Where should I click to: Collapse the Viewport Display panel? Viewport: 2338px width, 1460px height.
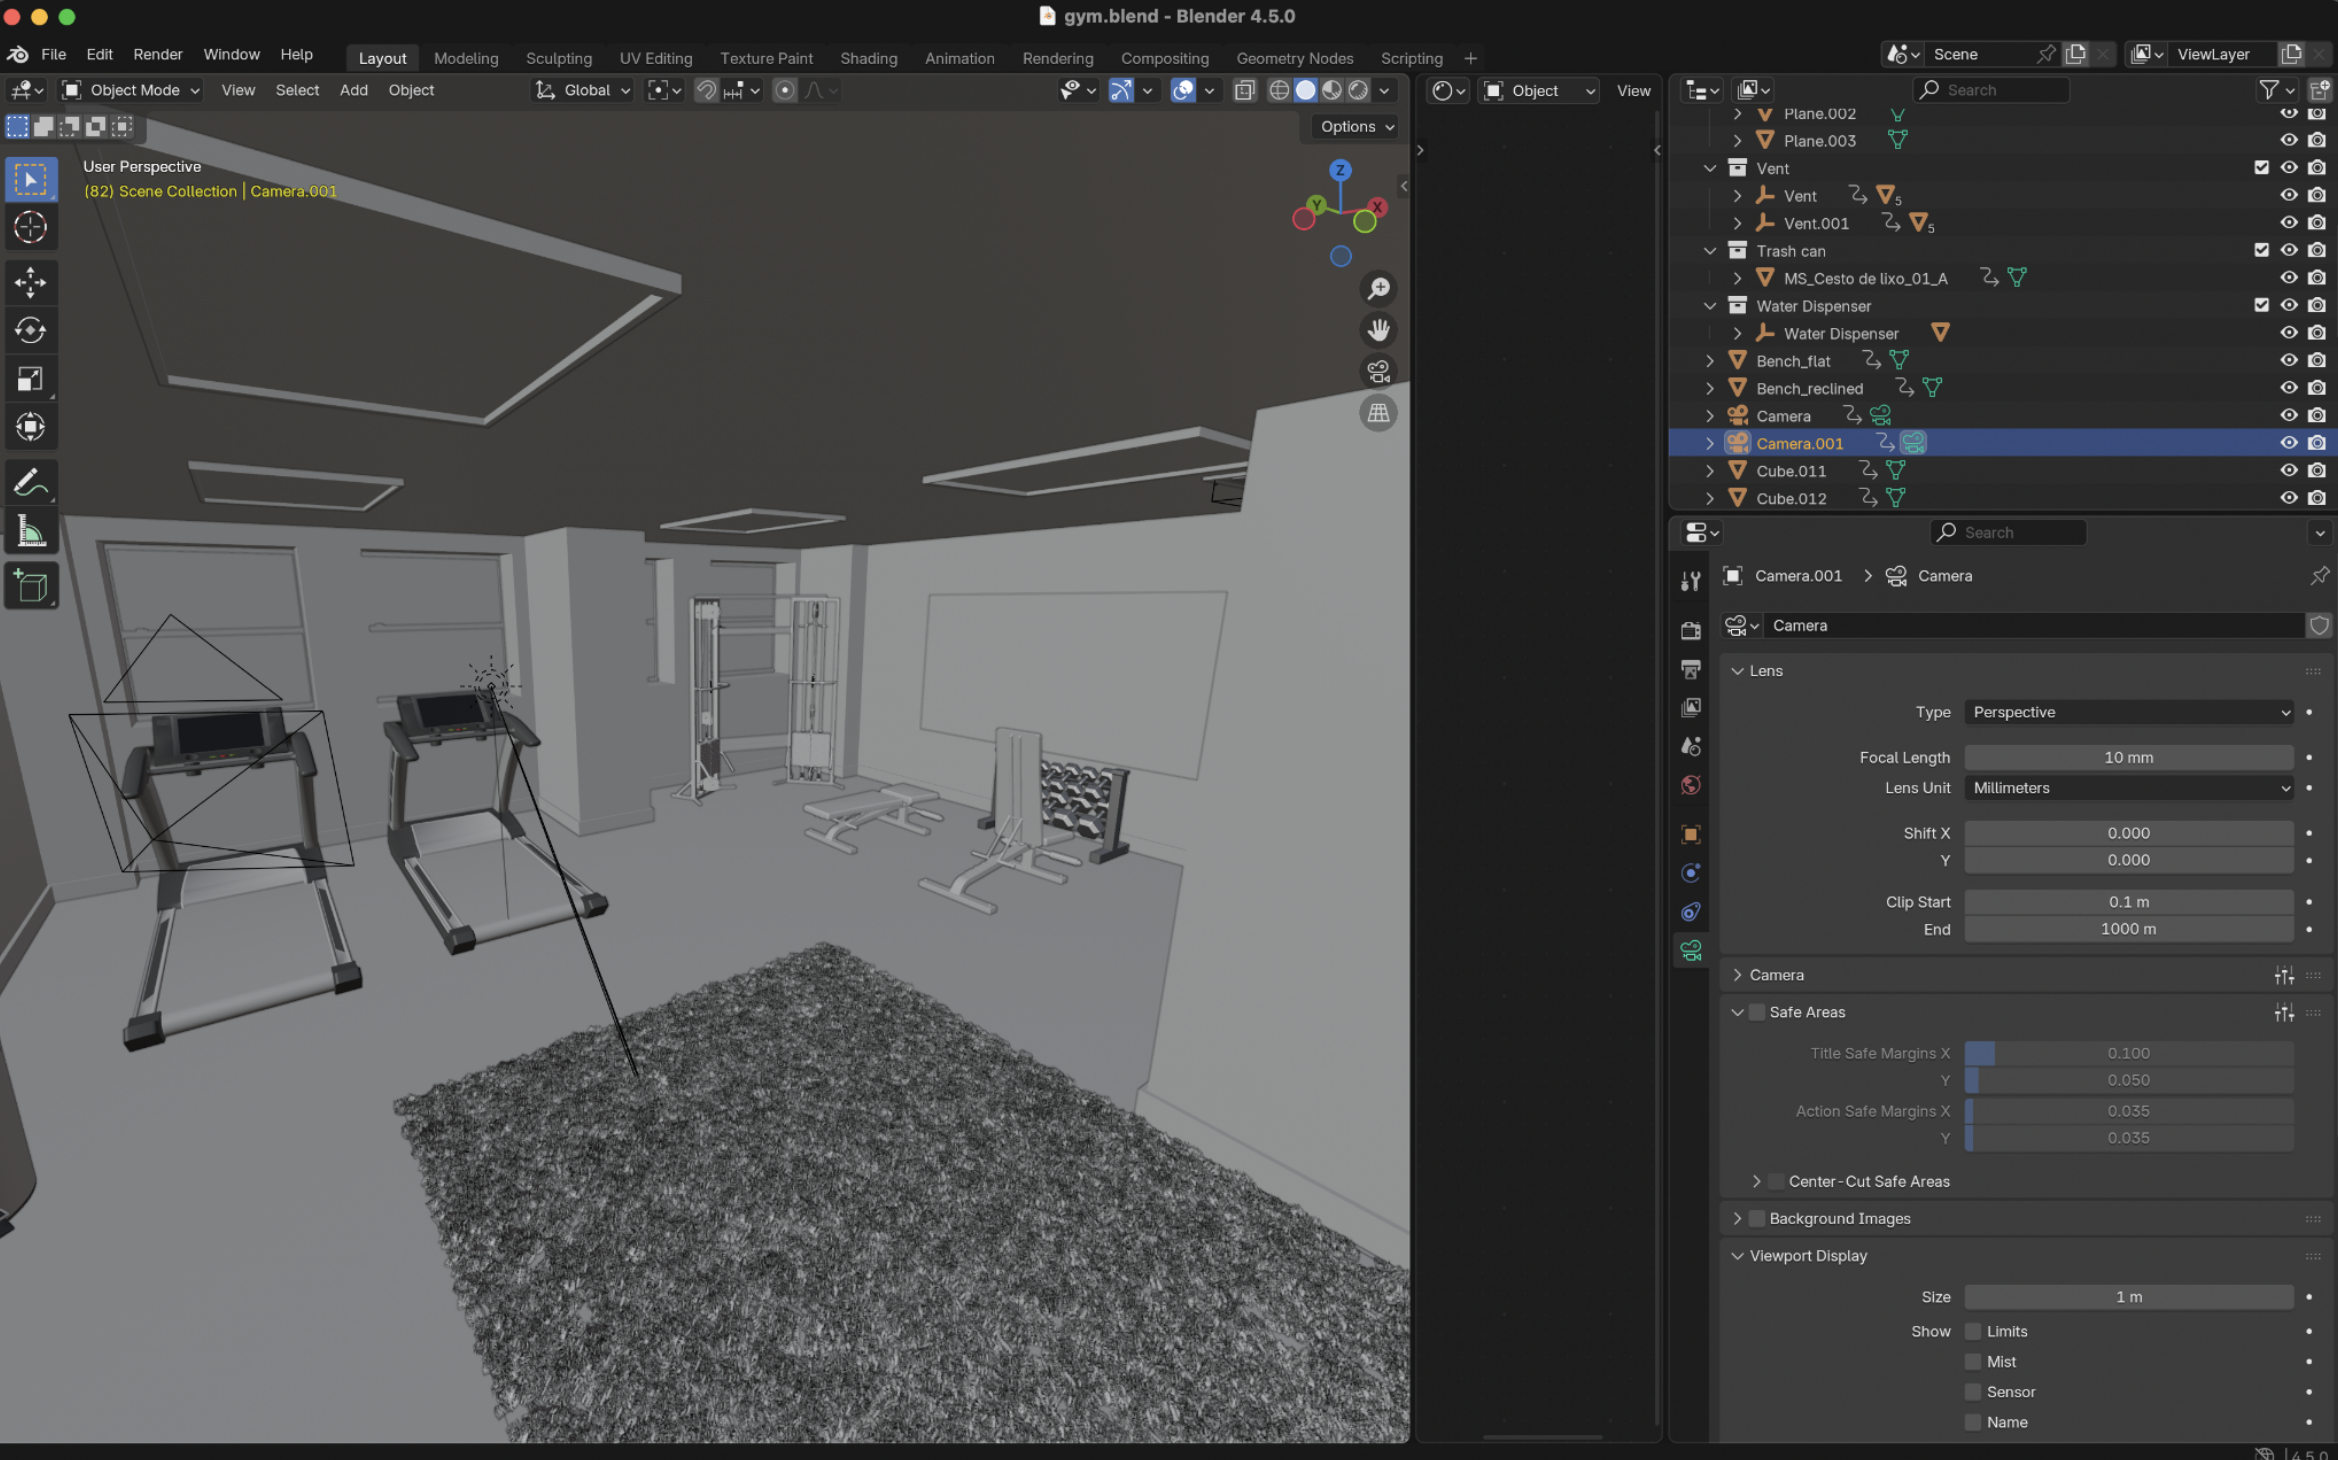click(1738, 1256)
